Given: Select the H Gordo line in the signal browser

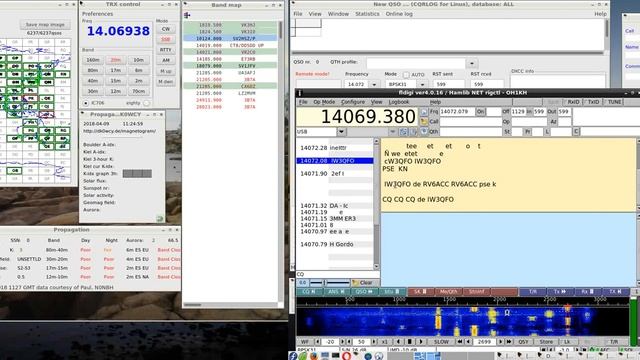Looking at the screenshot, I should click(335, 244).
